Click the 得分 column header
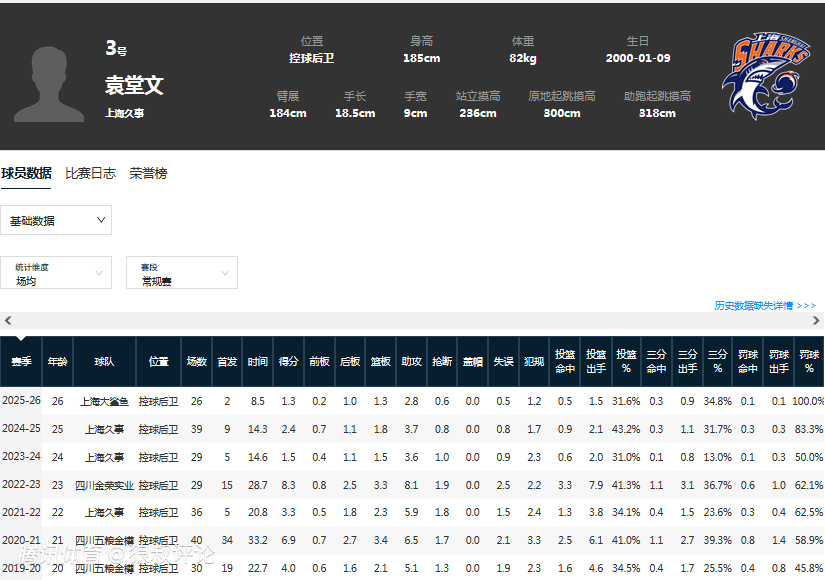 [288, 362]
